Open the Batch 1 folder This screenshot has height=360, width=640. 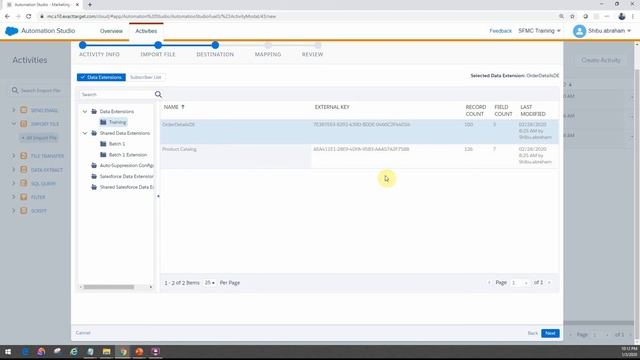(x=117, y=144)
